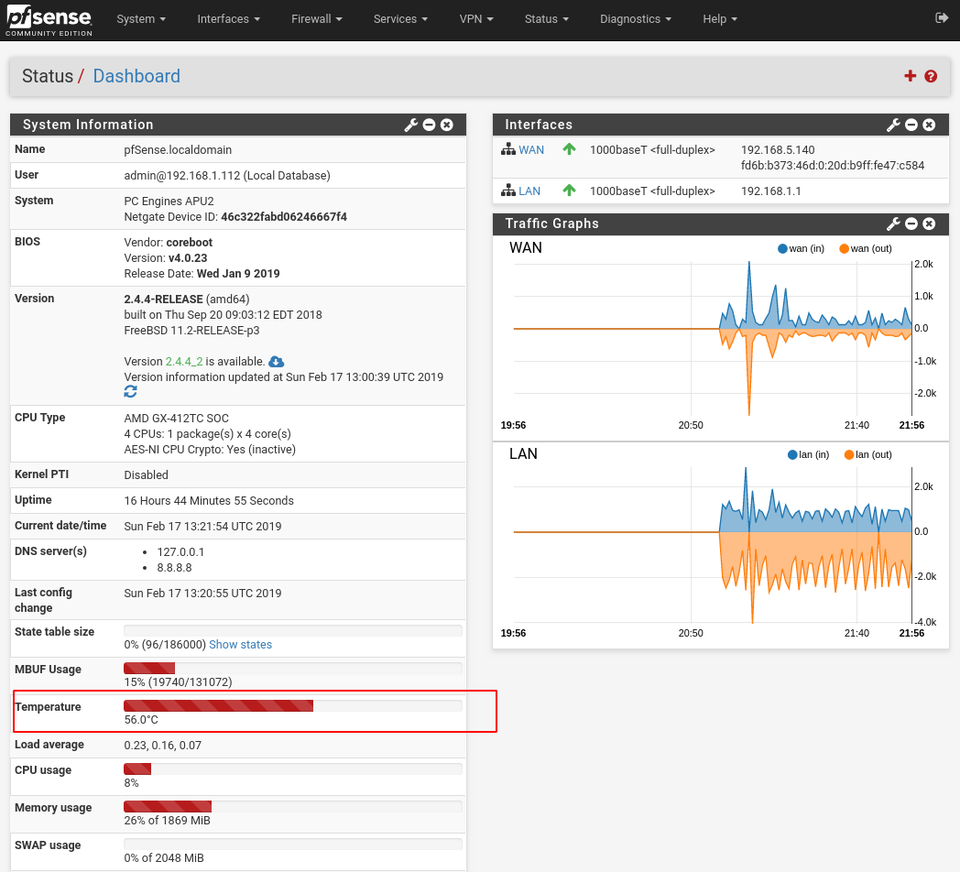Click the load average values 0.23, 0.16, 0.07
960x872 pixels.
(x=162, y=745)
